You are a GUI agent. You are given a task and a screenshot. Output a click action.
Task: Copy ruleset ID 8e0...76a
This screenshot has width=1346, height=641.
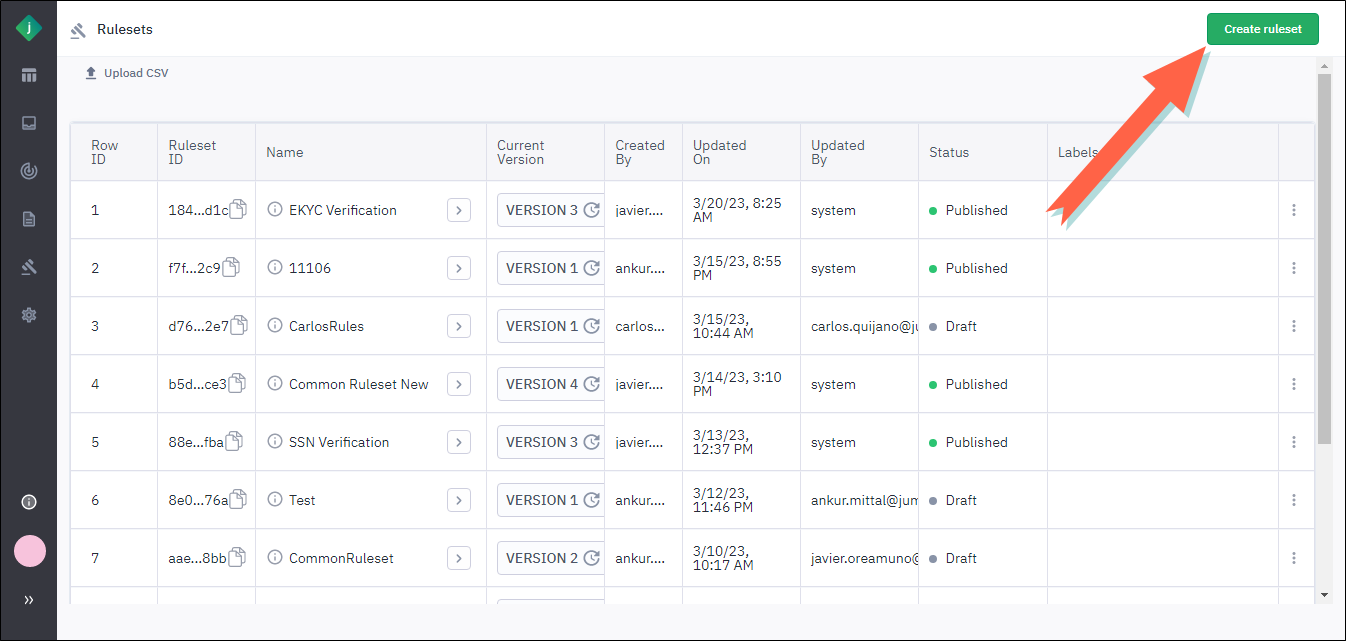237,499
